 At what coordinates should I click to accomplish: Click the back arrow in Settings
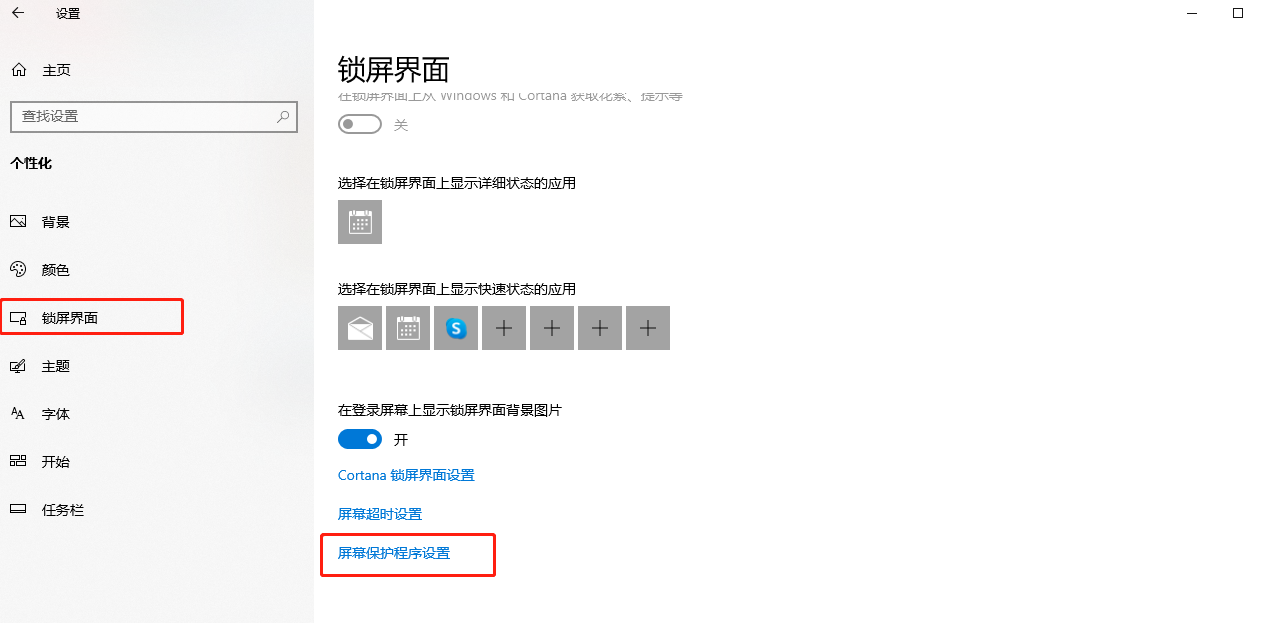coord(17,13)
